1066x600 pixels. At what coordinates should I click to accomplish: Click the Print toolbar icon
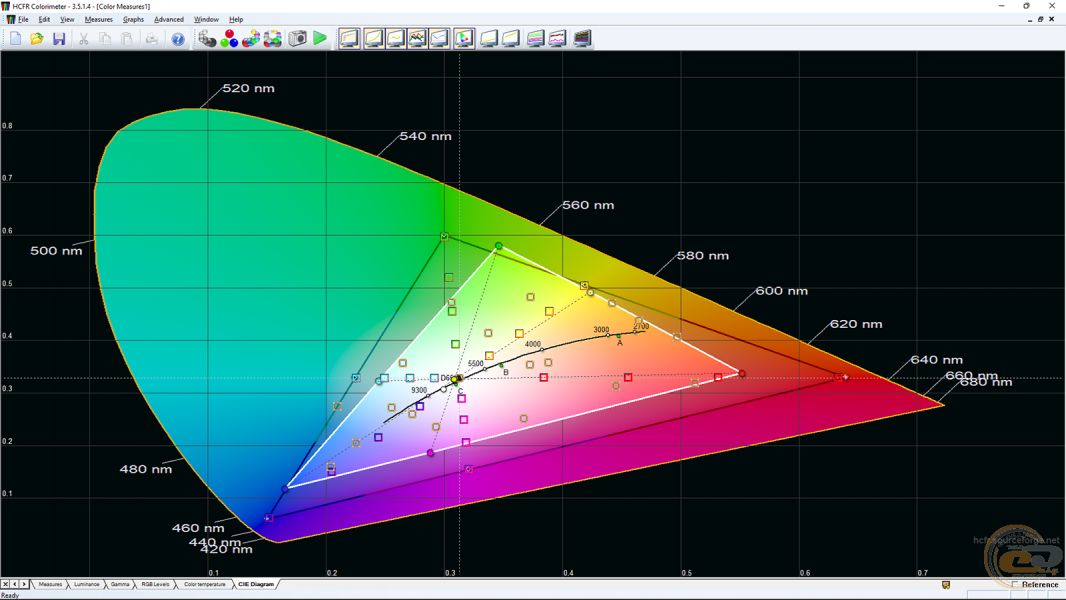tap(152, 39)
